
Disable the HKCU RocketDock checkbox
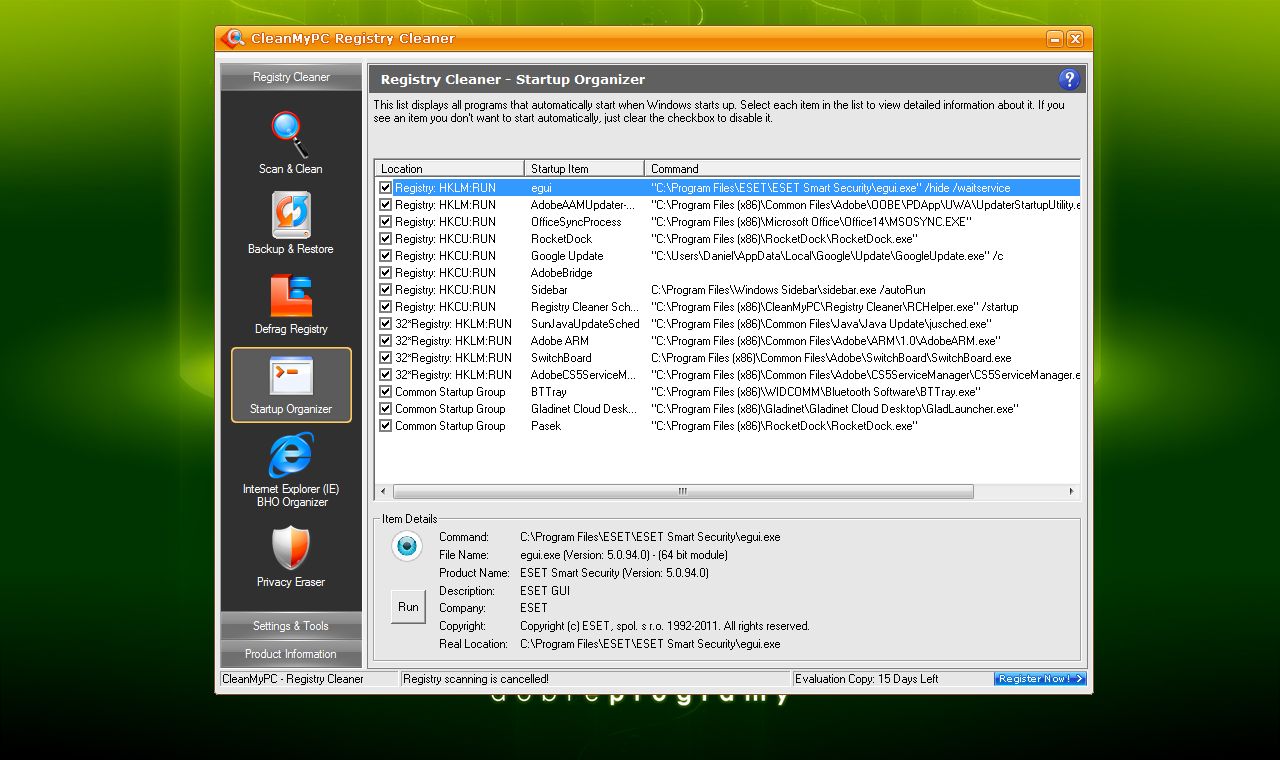pos(385,238)
